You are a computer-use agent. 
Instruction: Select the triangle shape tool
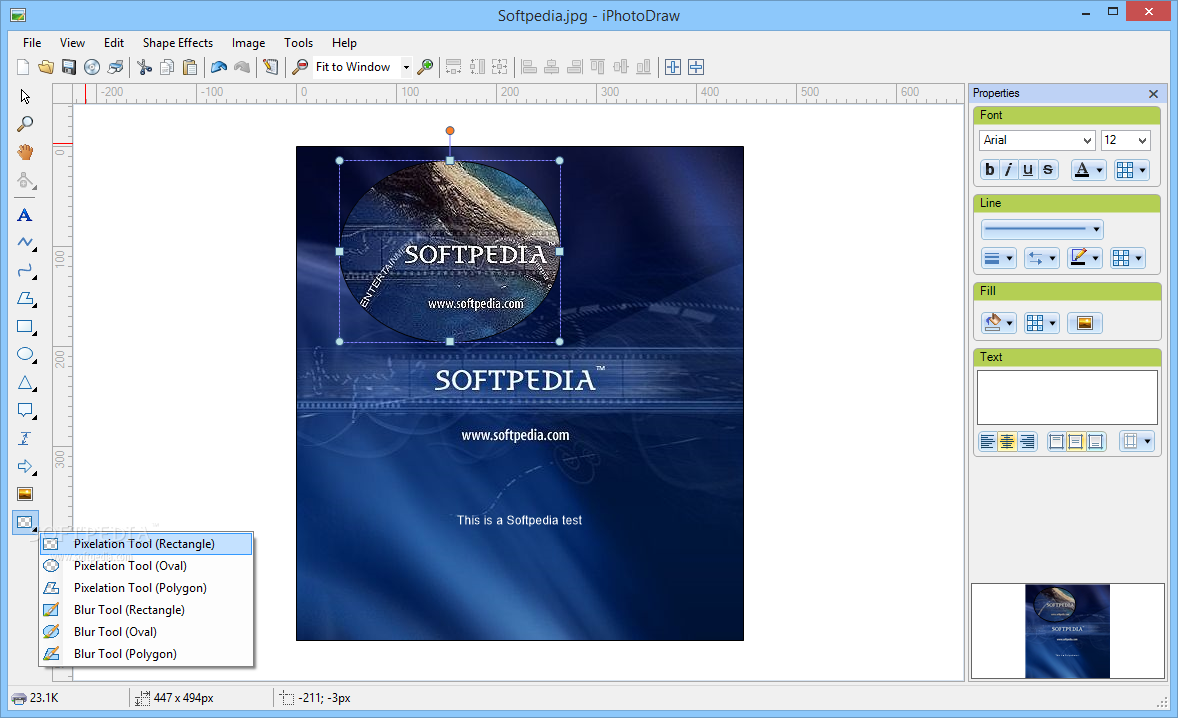point(26,382)
